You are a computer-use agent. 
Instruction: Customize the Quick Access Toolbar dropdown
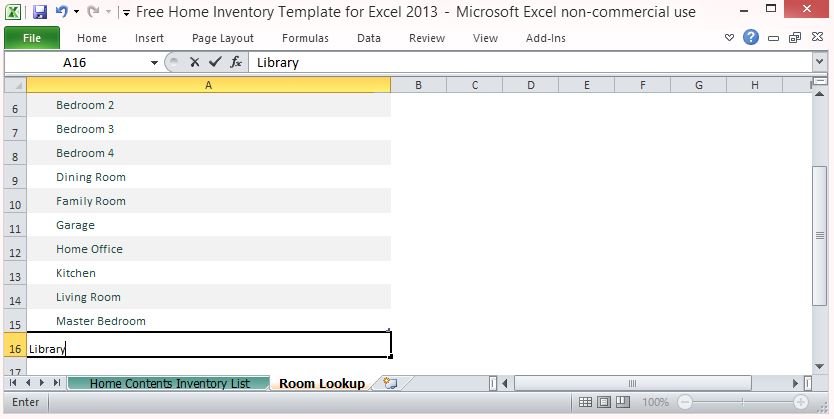(126, 12)
